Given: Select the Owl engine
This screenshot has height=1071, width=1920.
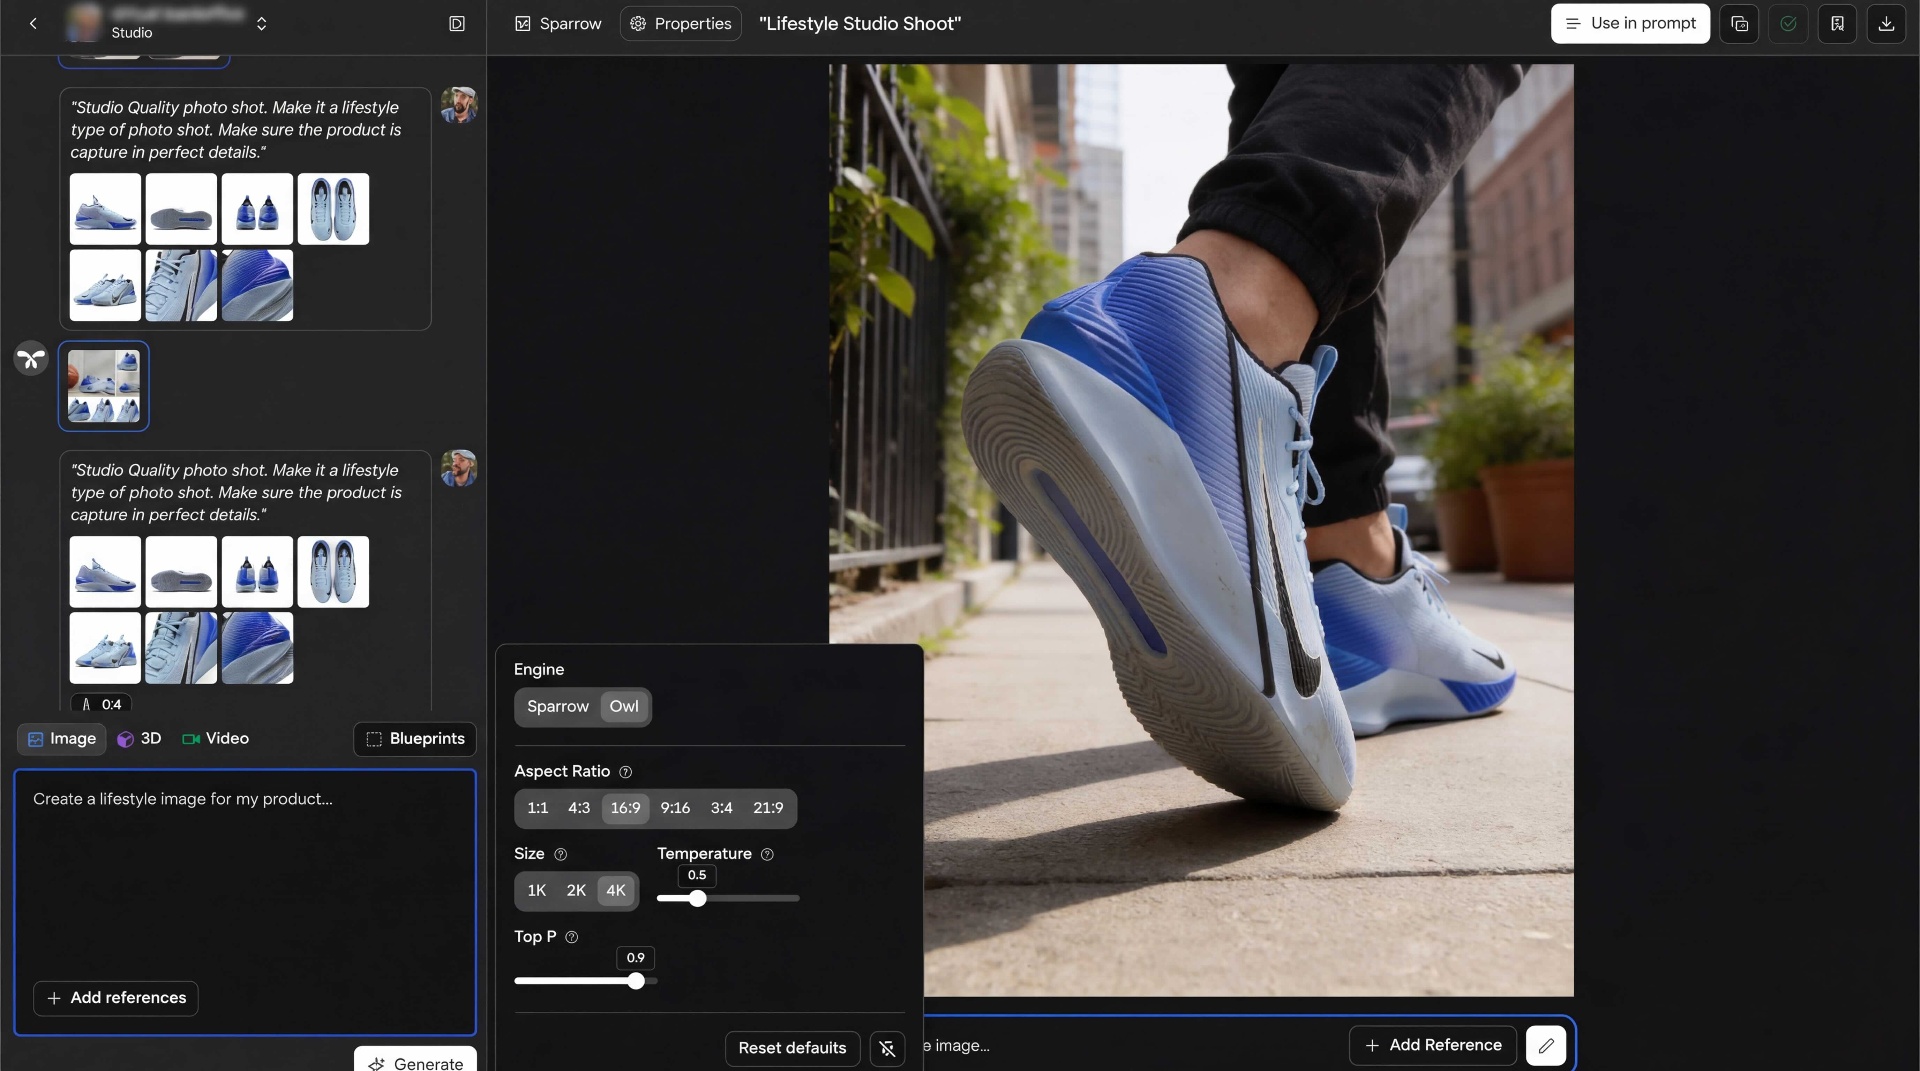Looking at the screenshot, I should coord(624,706).
